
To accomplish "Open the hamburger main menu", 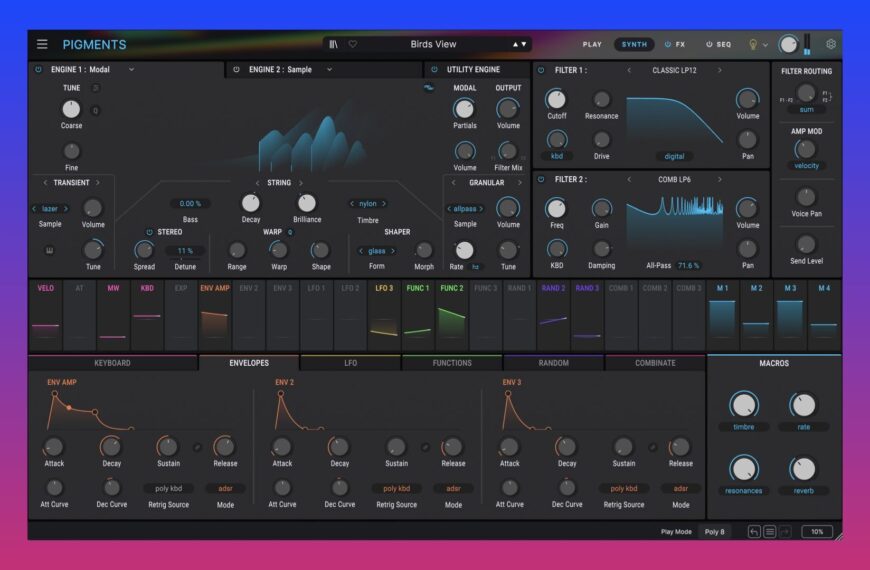I will click(42, 44).
